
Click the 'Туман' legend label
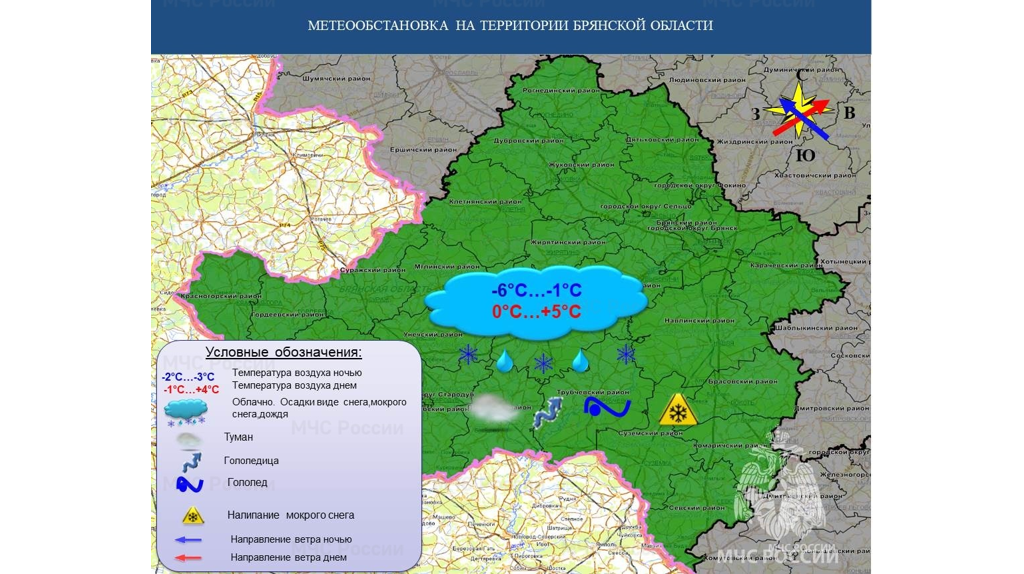click(x=238, y=437)
